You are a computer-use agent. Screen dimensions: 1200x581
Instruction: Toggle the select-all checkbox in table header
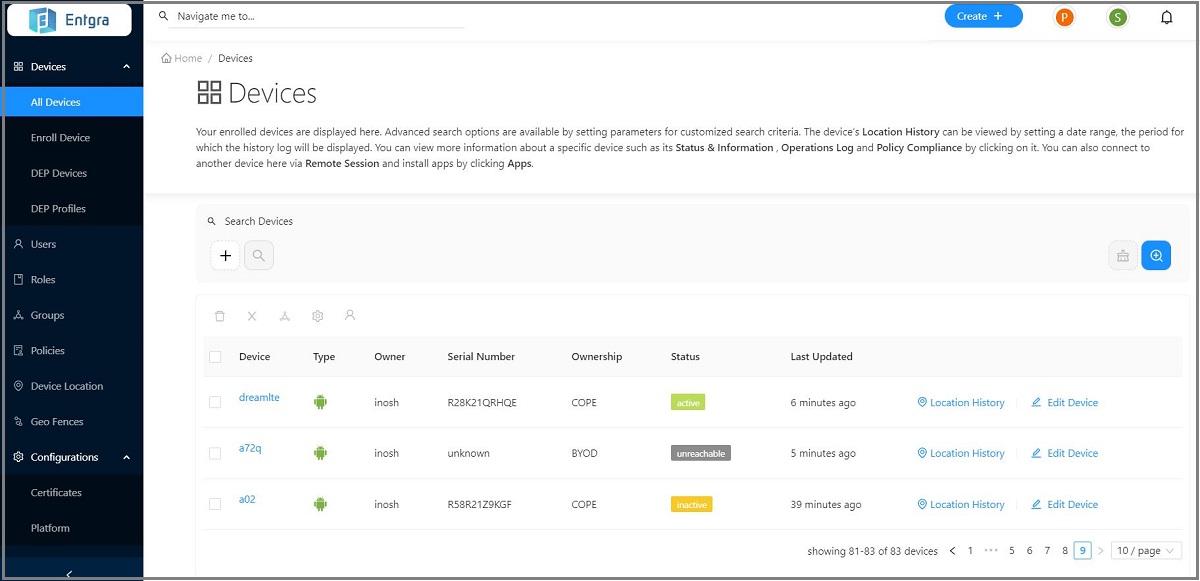tap(215, 357)
